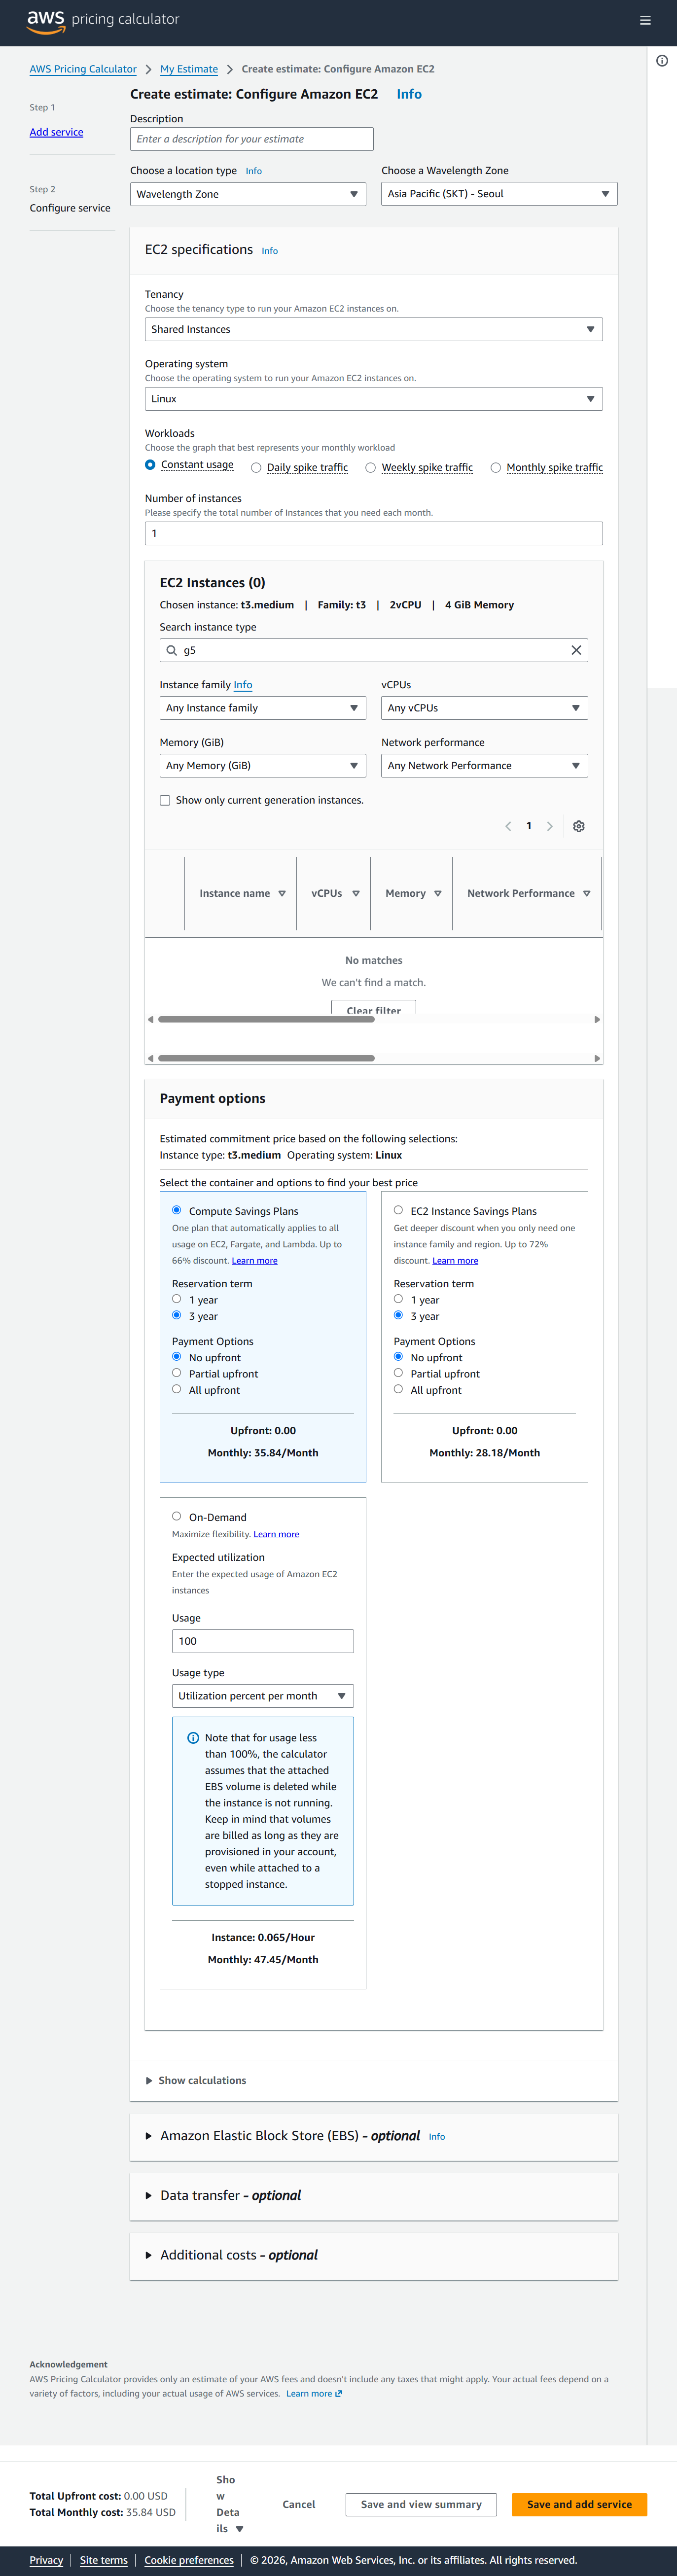Open Learn more under Compute Savings Plans

[x=255, y=1260]
